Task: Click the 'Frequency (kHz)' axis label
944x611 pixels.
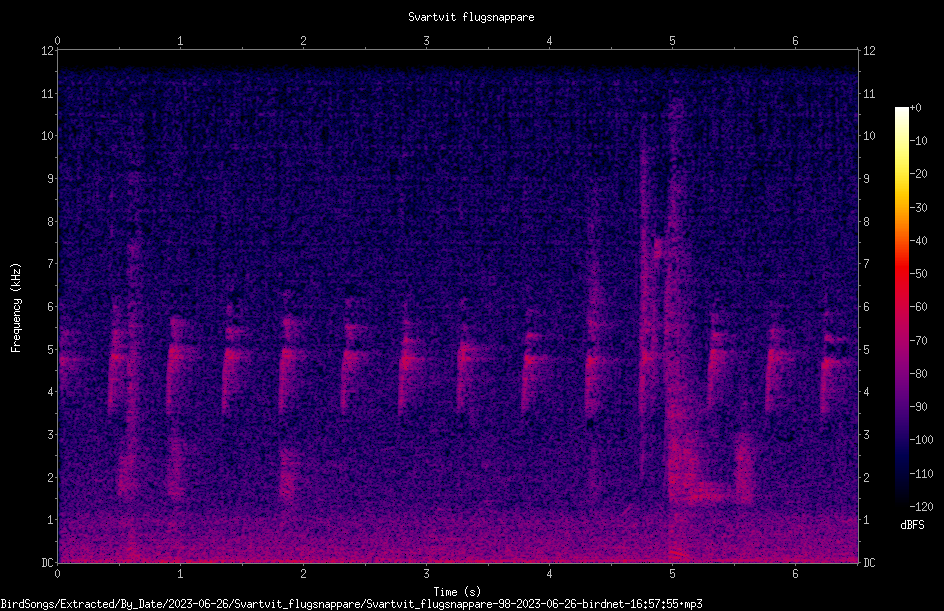Action: tap(16, 308)
